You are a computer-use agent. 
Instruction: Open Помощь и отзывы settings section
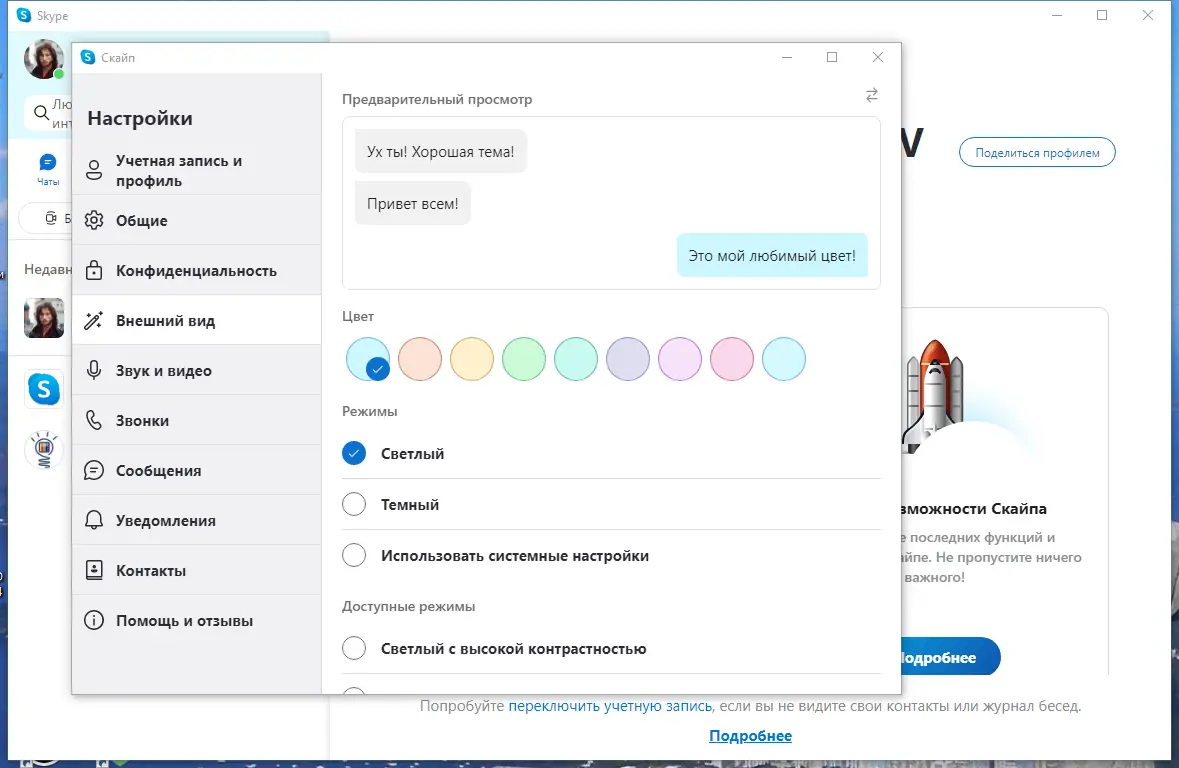[x=197, y=620]
